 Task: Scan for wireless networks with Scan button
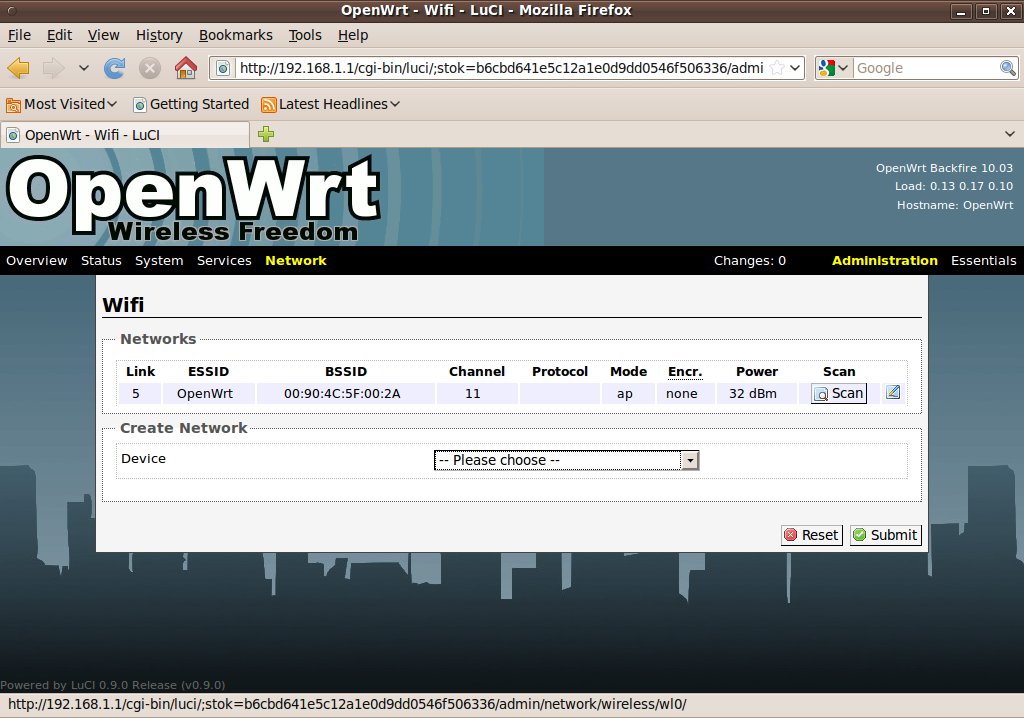coord(838,393)
